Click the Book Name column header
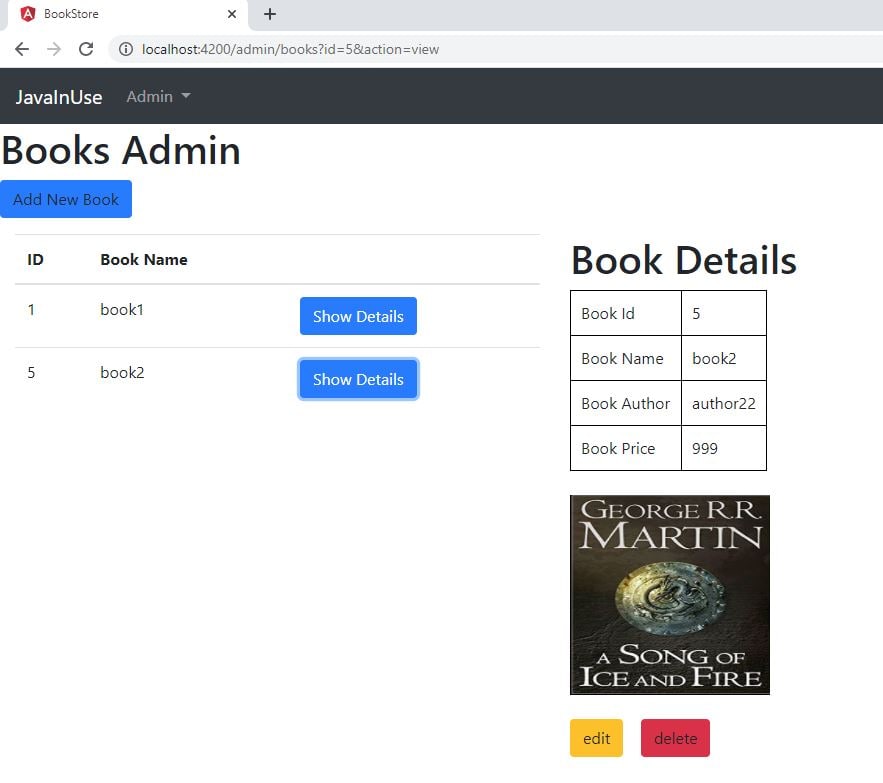Image resolution: width=883 pixels, height=783 pixels. click(x=144, y=260)
